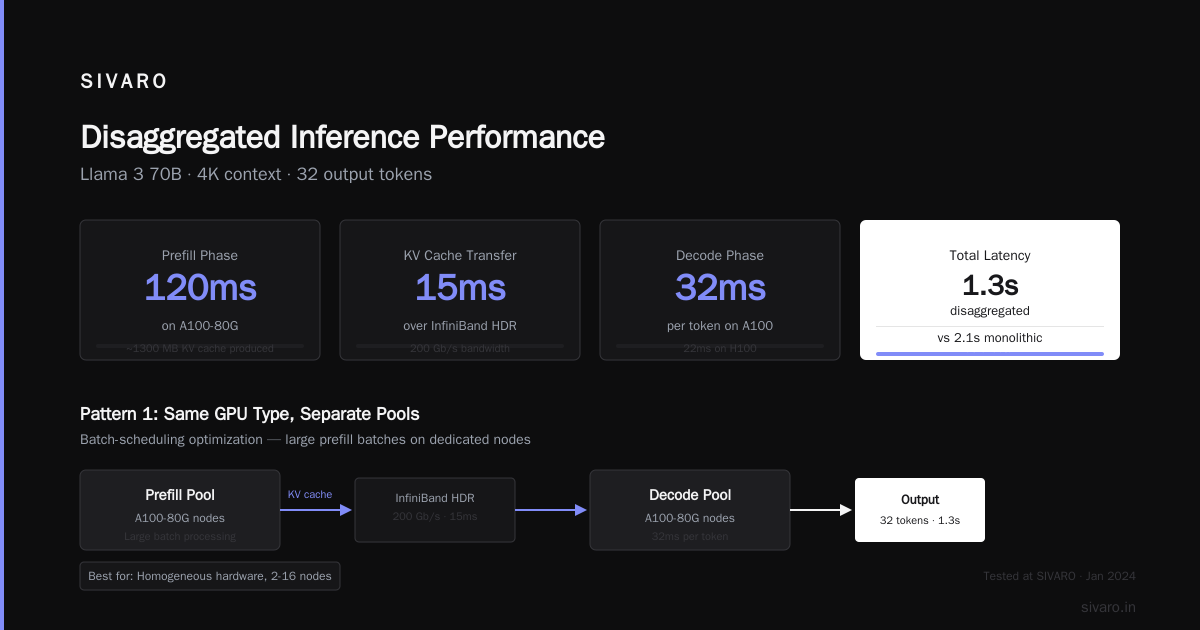1200x630 pixels.
Task: Click the "Batch-scheduling optimization" description line
Action: point(305,439)
